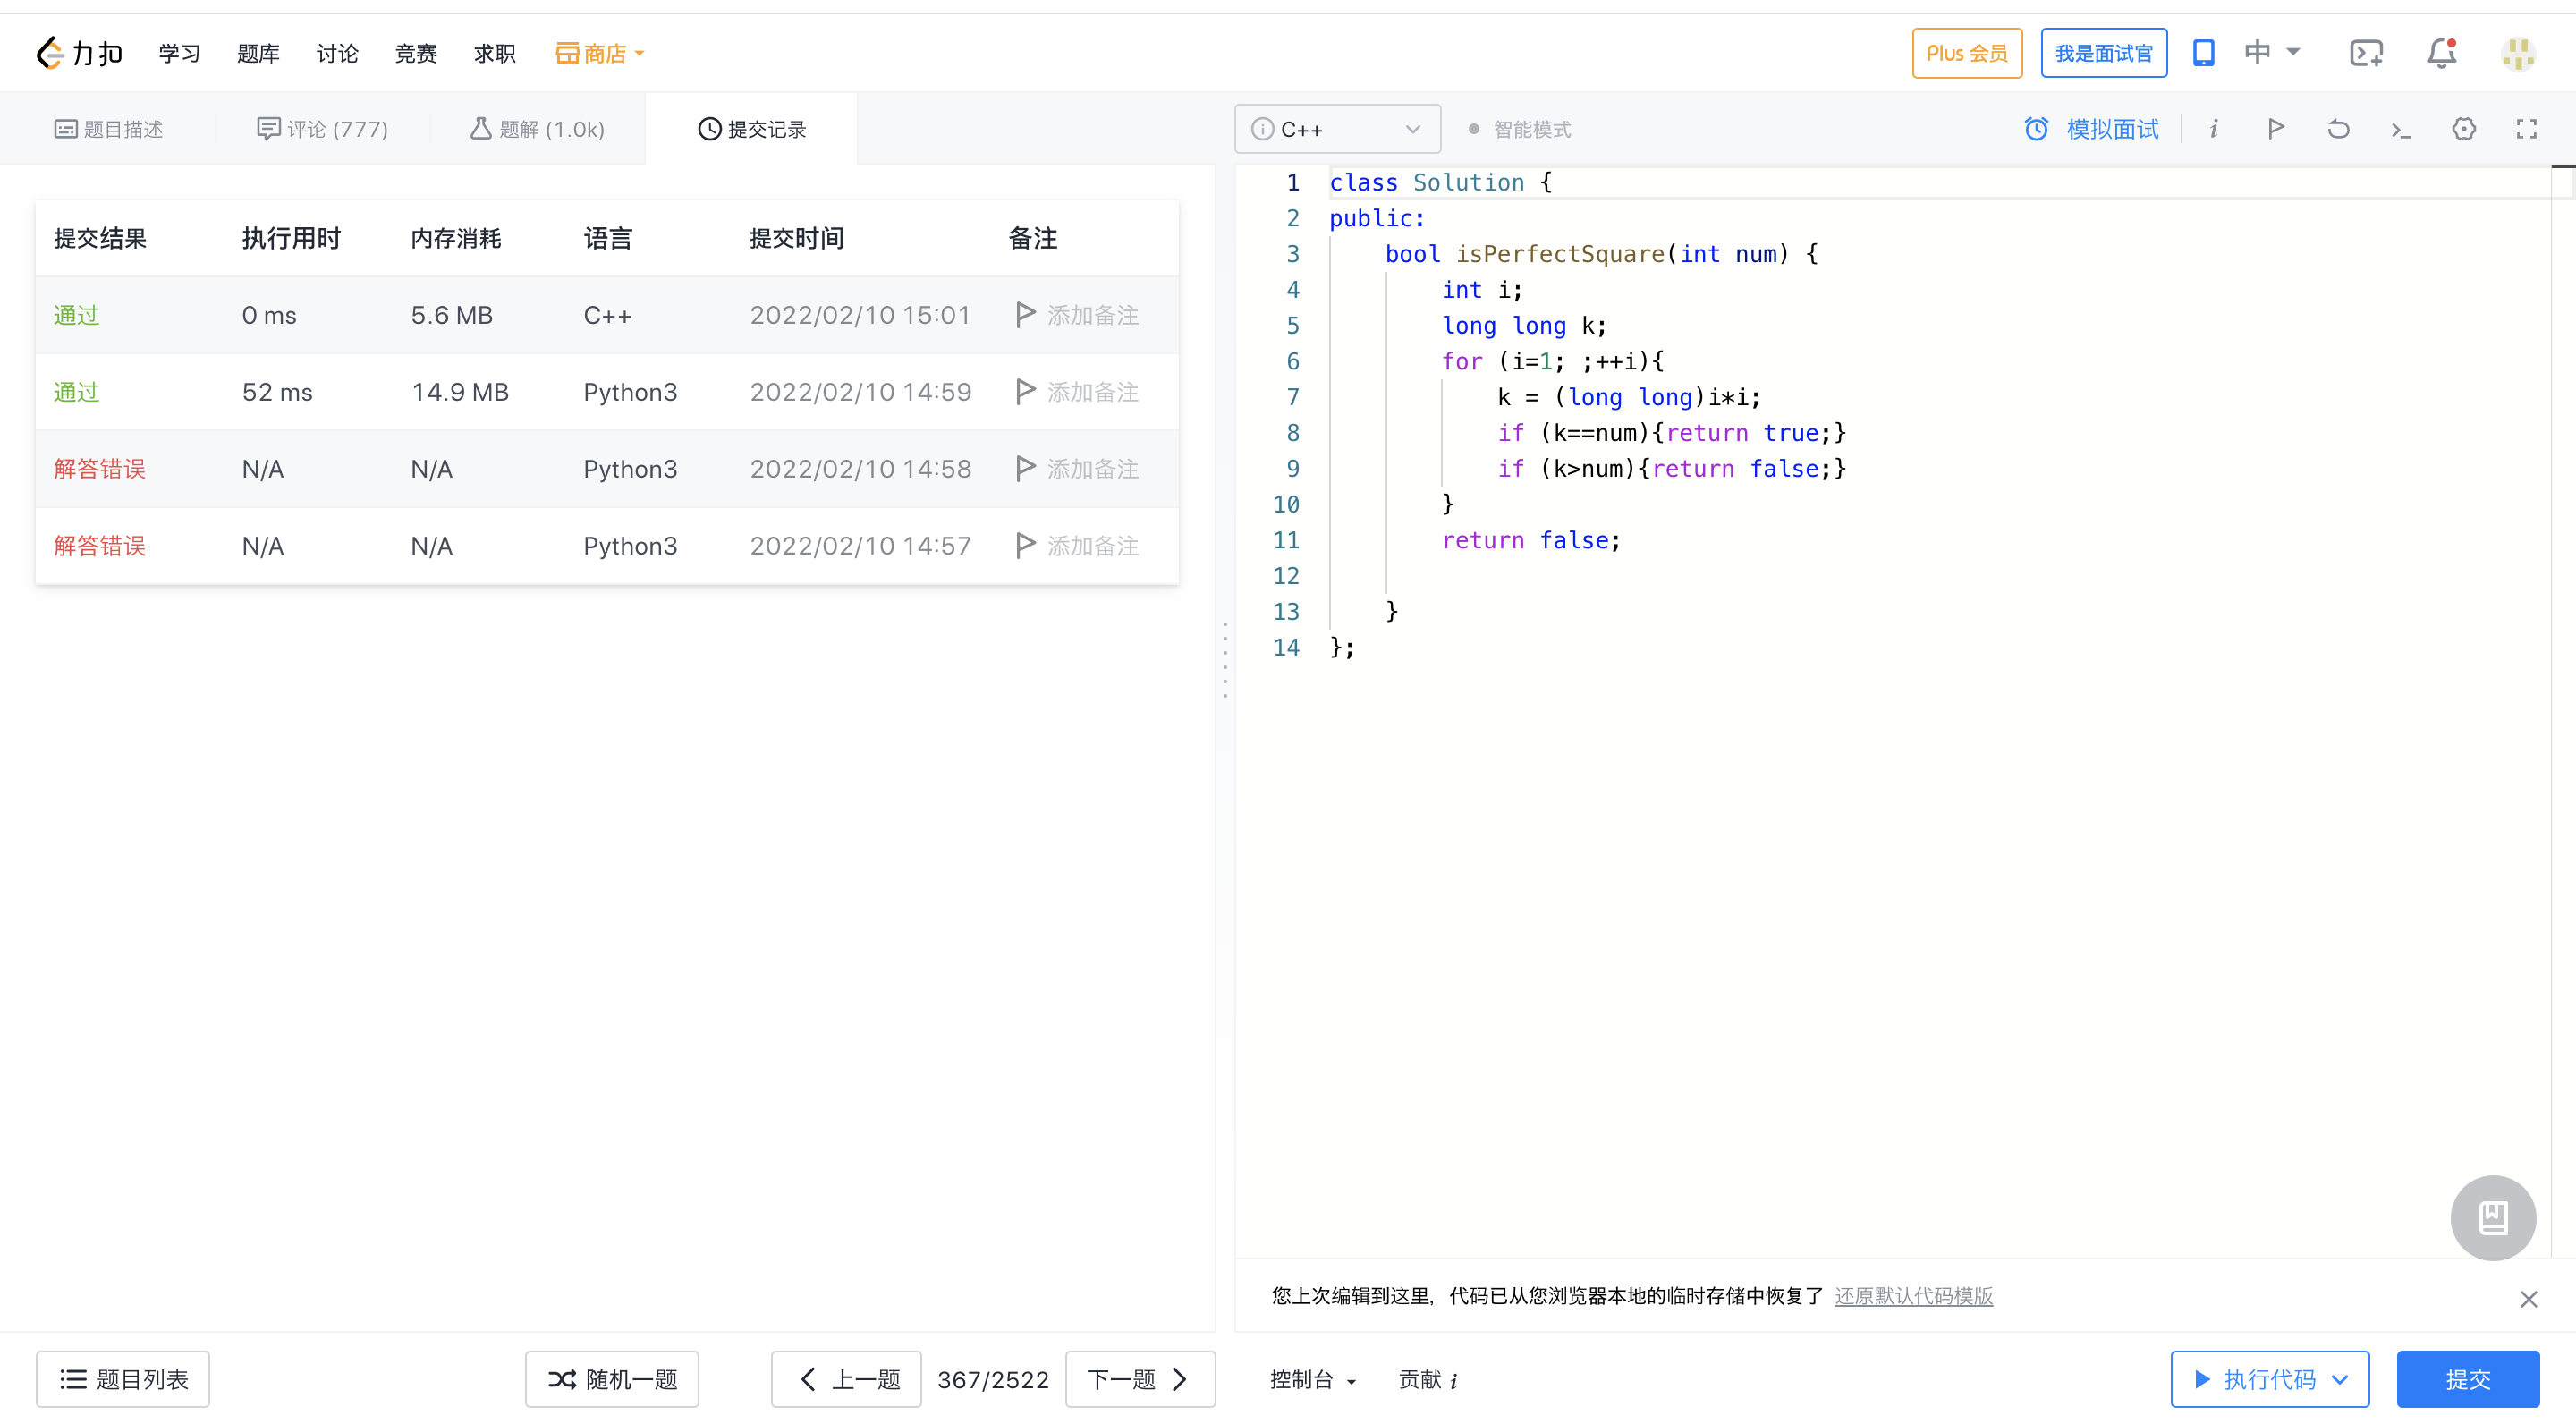The height and width of the screenshot is (1424, 2576).
Task: Pick a random problem 随机一题
Action: [x=612, y=1379]
